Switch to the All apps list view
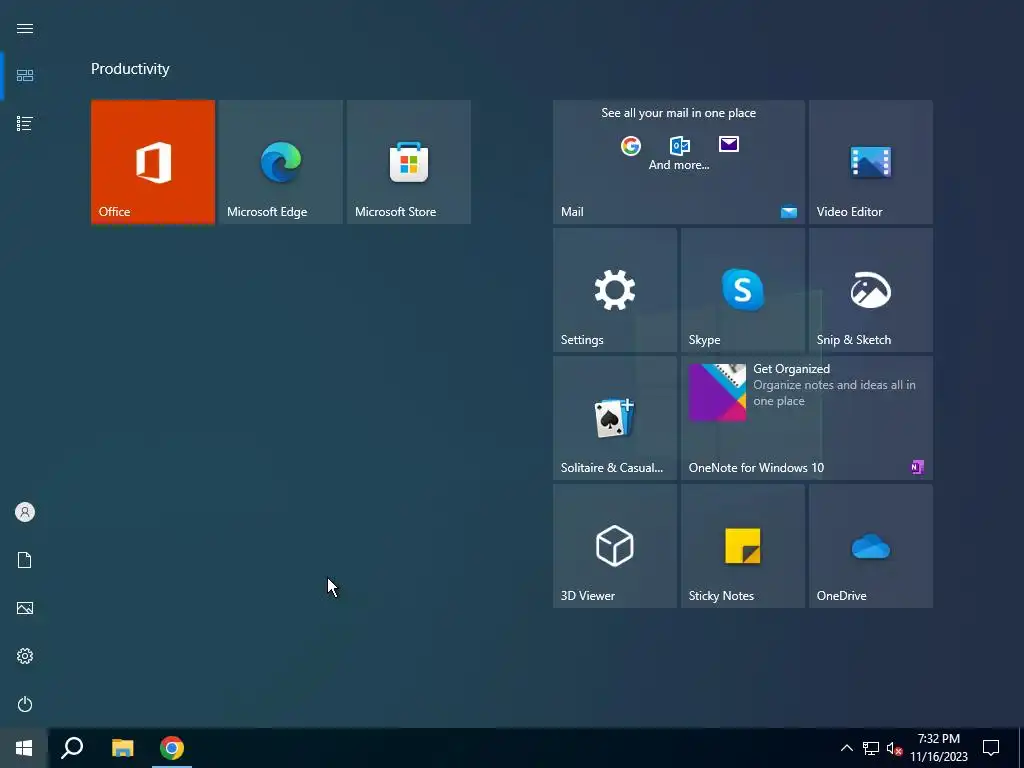 [25, 123]
